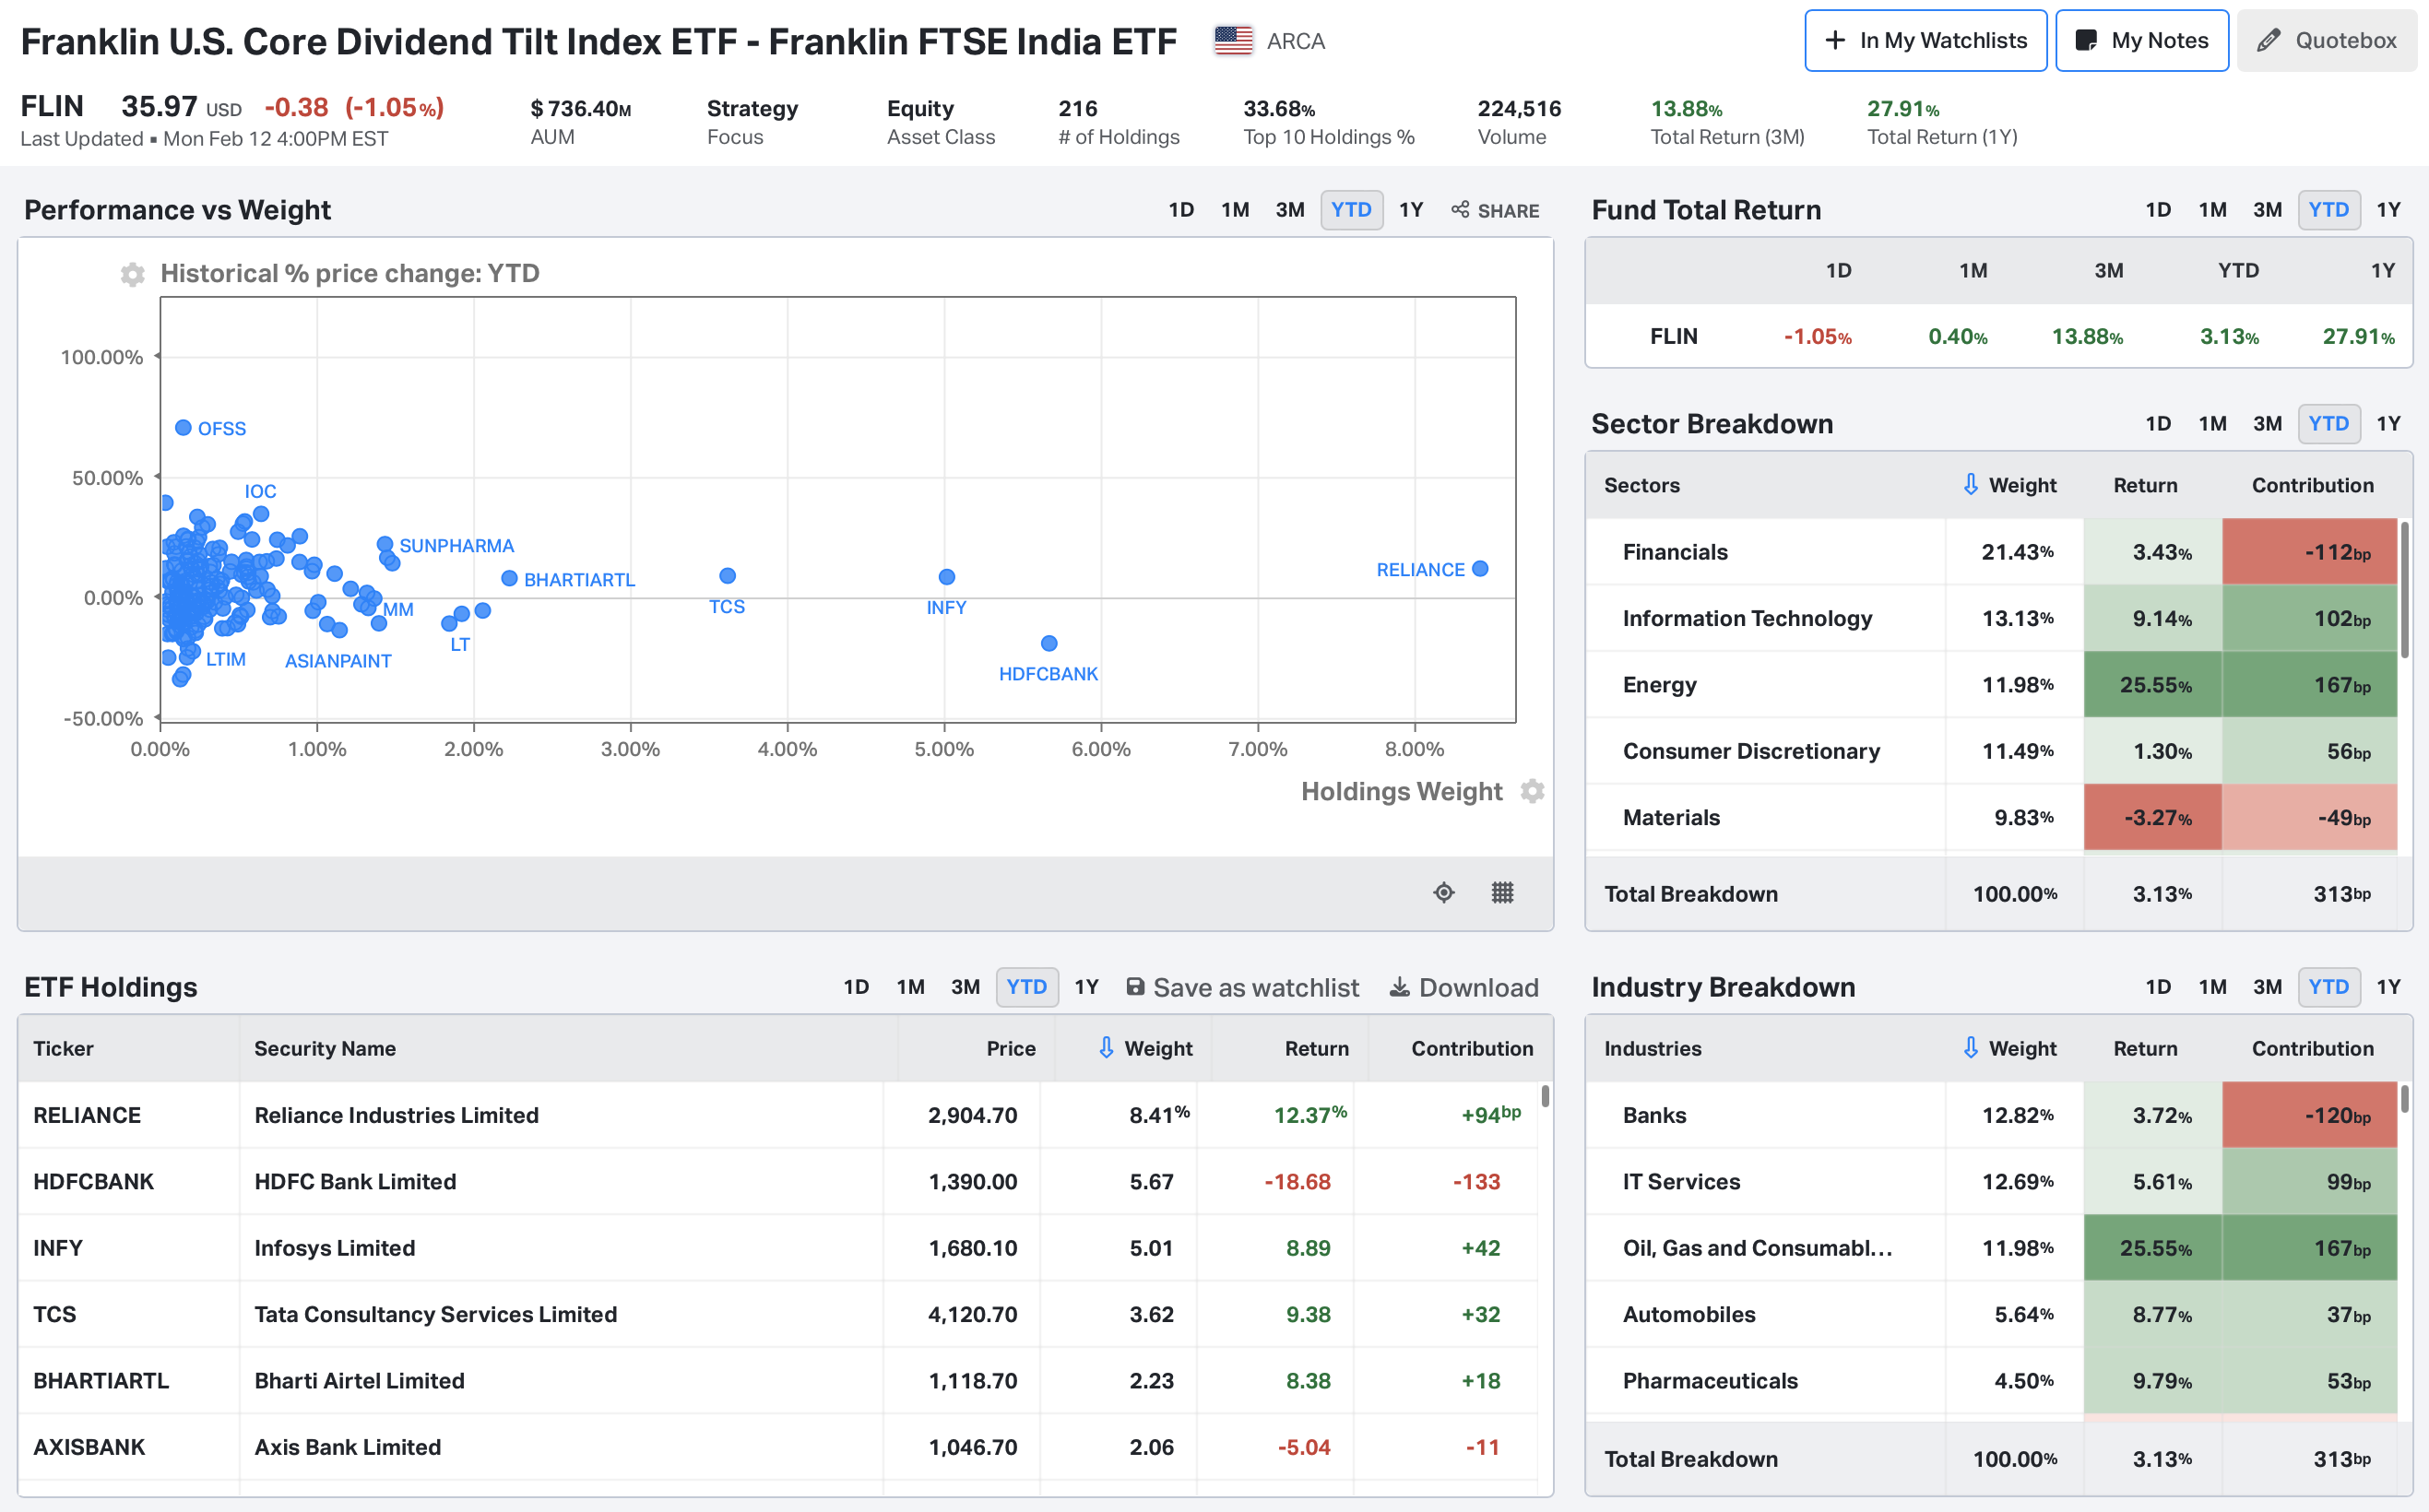The image size is (2429, 1512).
Task: Click Save as watchlist link
Action: [x=1242, y=988]
